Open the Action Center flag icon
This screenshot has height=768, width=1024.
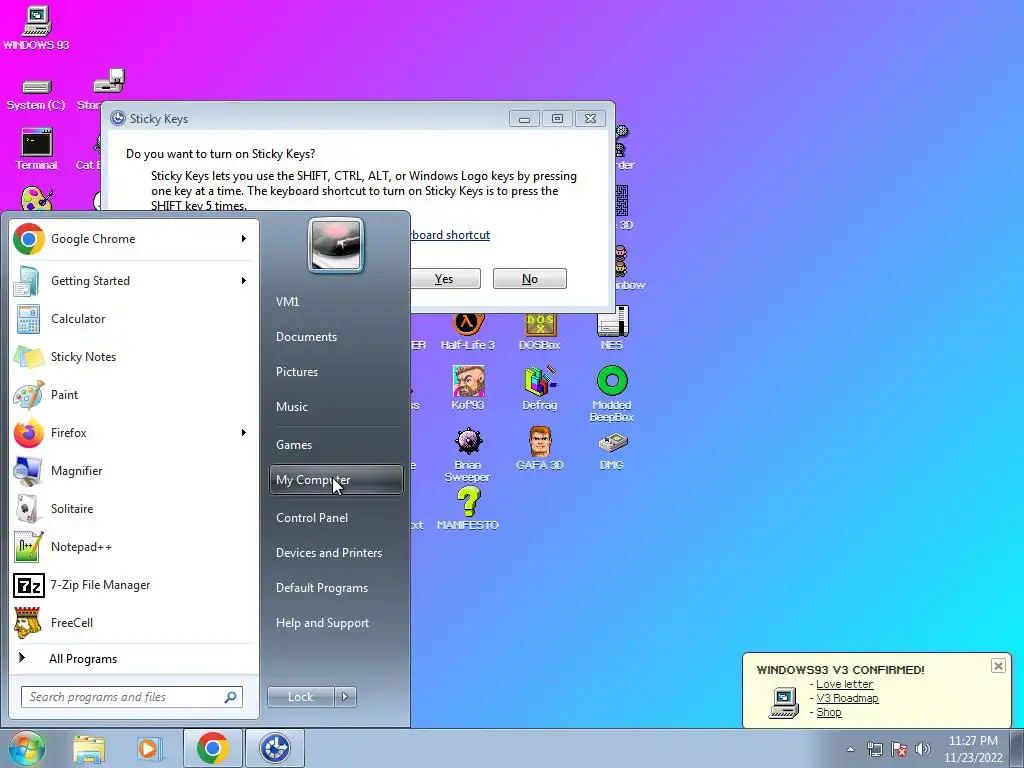[x=899, y=749]
